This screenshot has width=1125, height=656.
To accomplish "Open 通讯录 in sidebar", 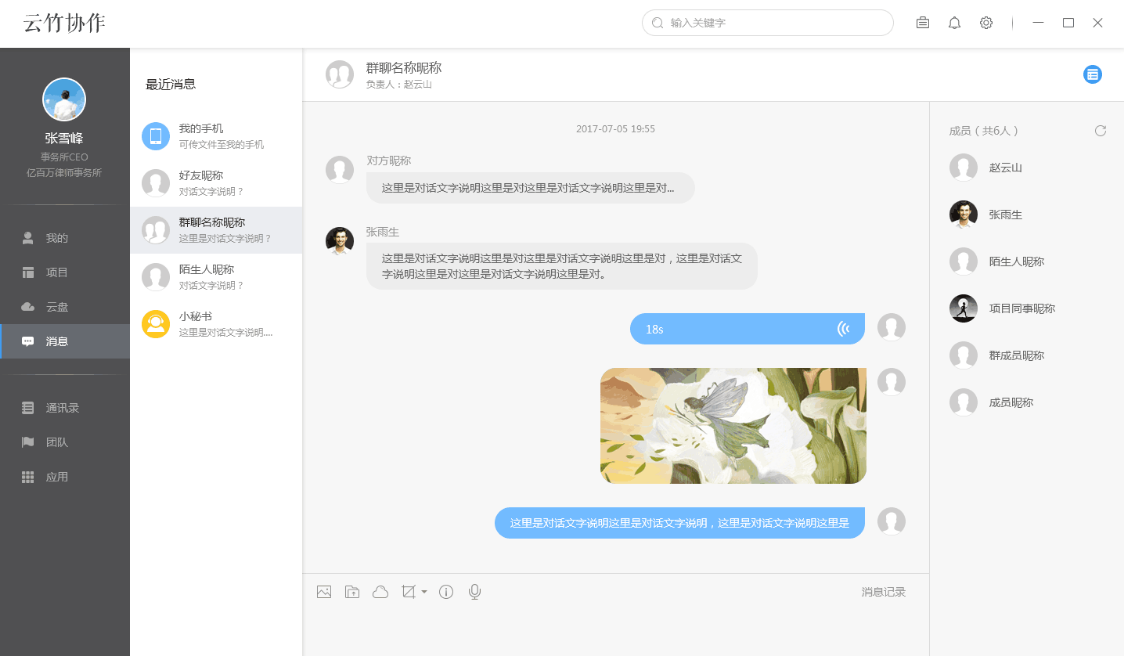I will pos(65,408).
